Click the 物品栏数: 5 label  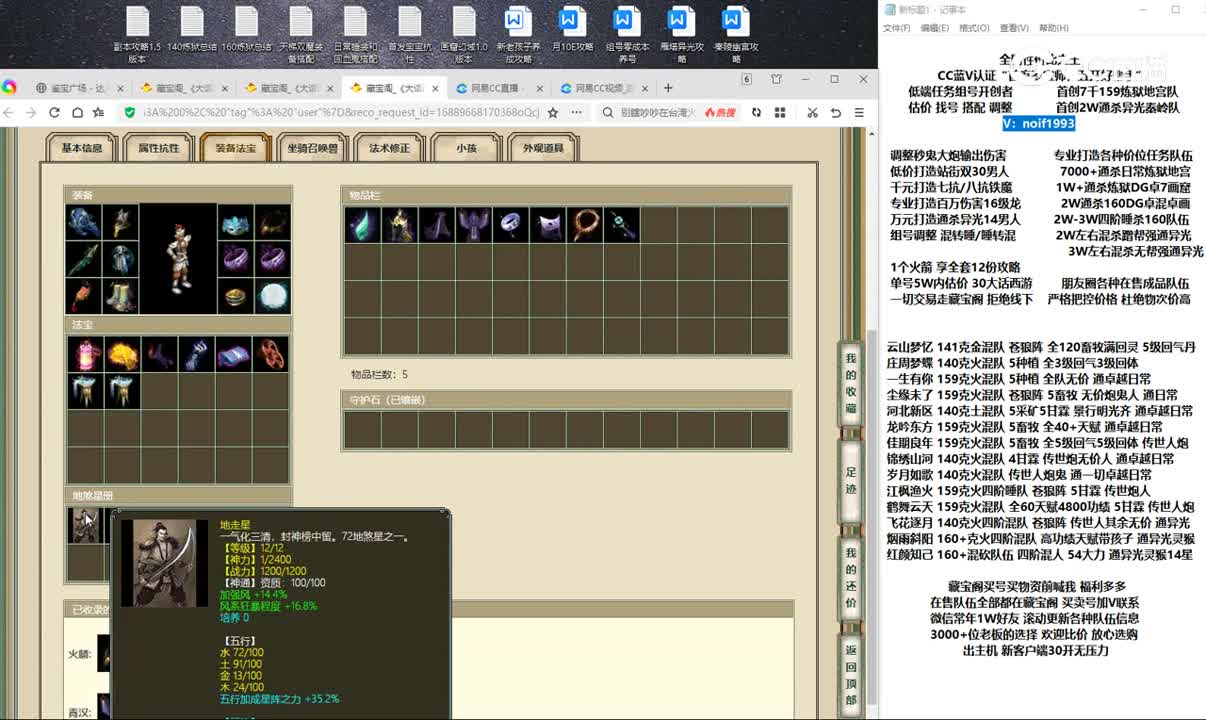[x=379, y=374]
